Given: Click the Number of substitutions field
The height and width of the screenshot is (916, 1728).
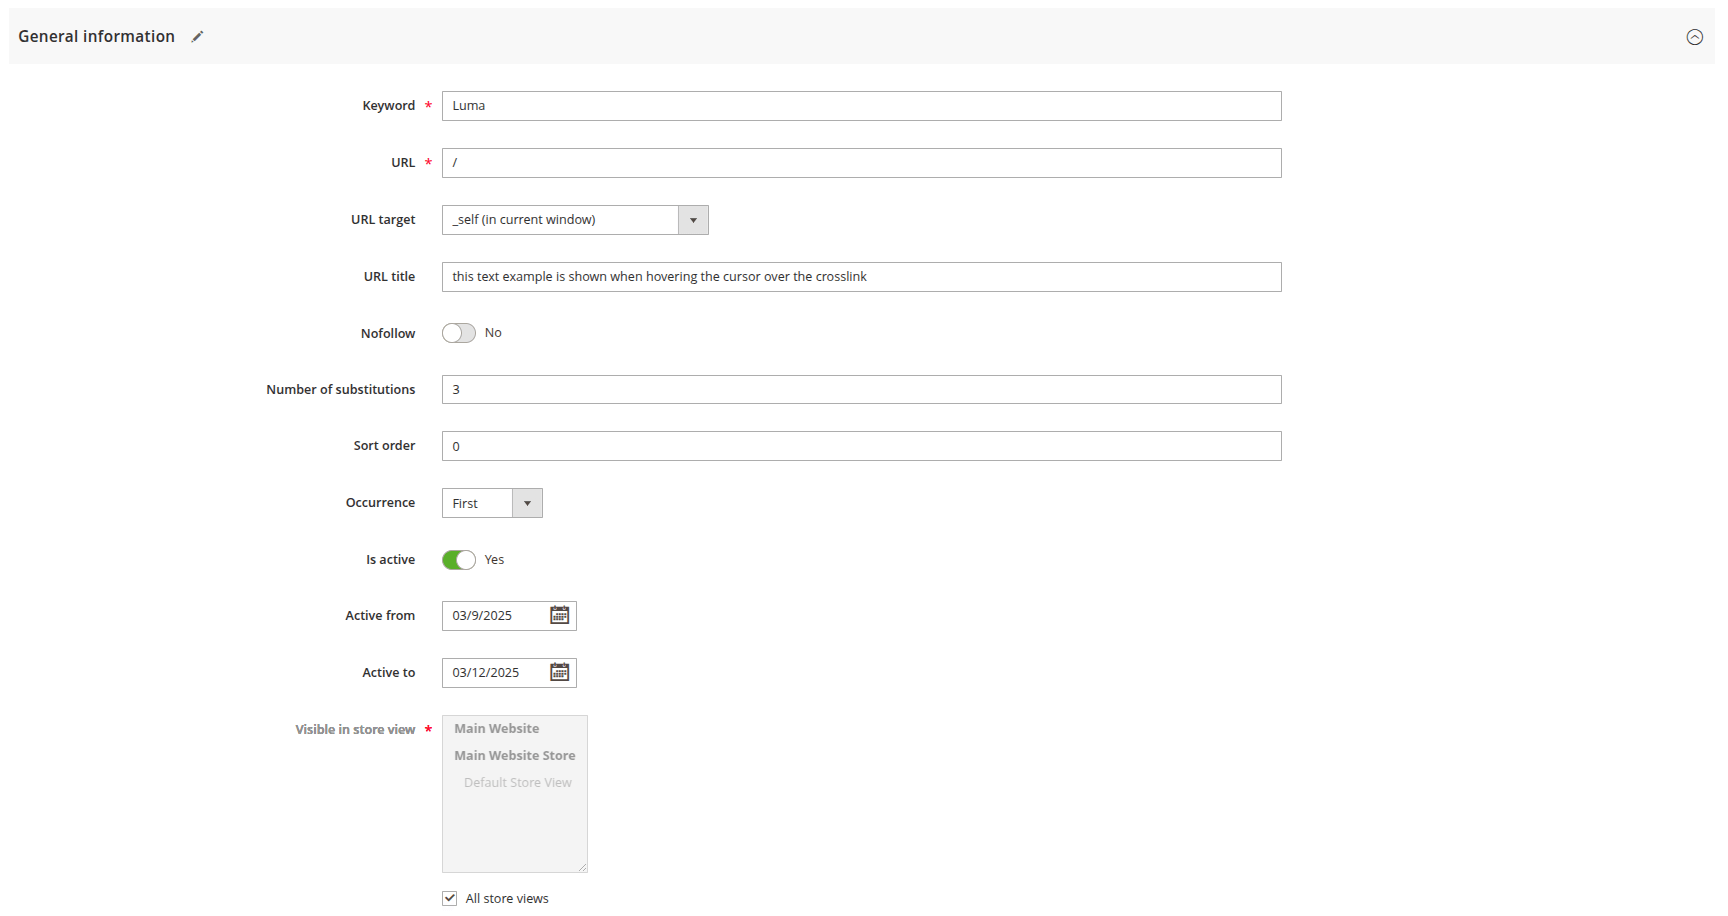Looking at the screenshot, I should click(x=860, y=389).
